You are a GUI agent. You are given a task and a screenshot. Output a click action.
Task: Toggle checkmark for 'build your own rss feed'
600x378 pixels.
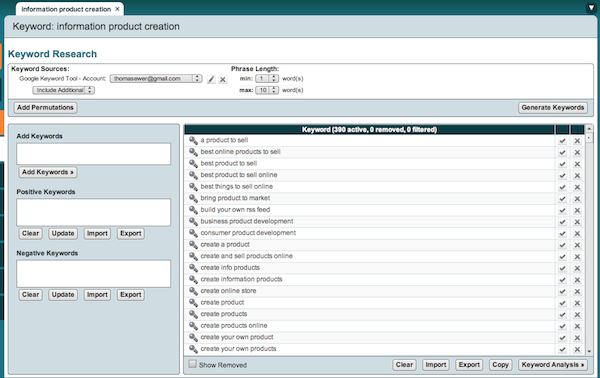tap(562, 210)
